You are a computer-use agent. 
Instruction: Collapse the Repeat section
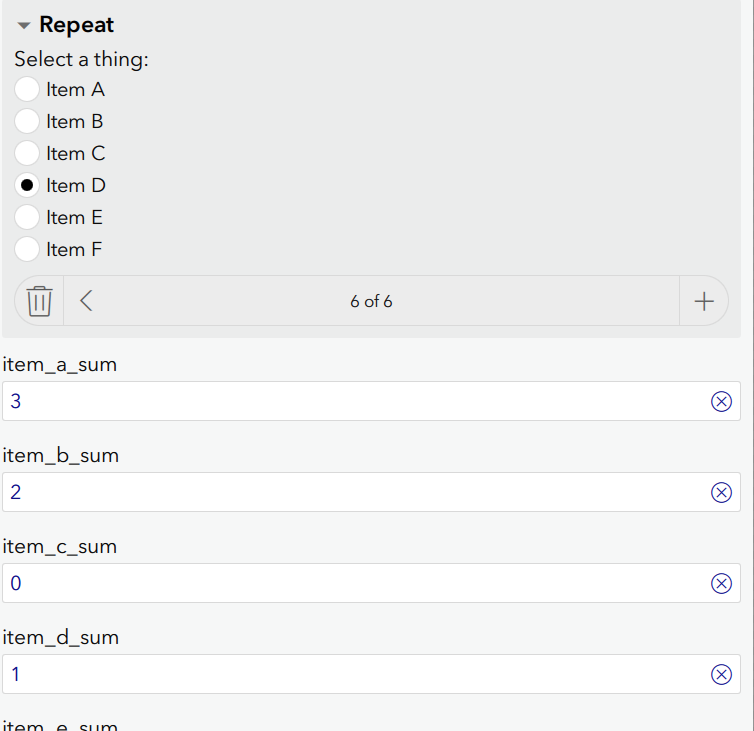[x=24, y=26]
